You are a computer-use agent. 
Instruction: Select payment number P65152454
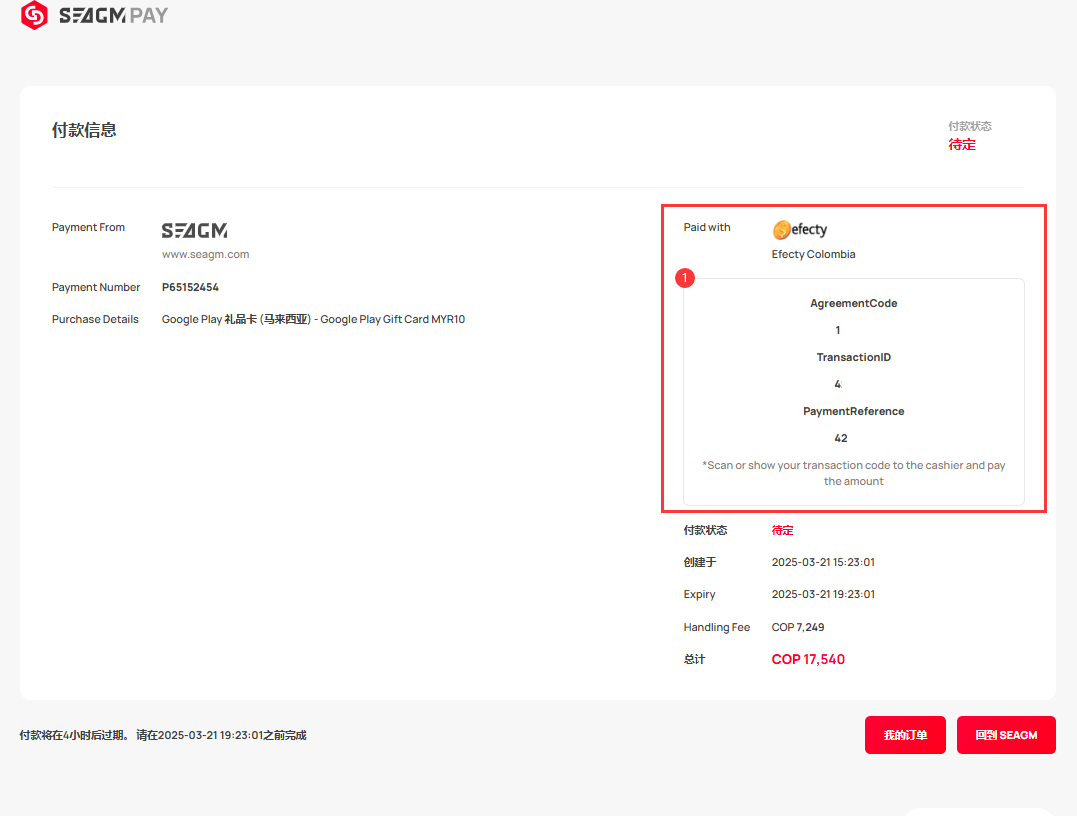(x=190, y=287)
